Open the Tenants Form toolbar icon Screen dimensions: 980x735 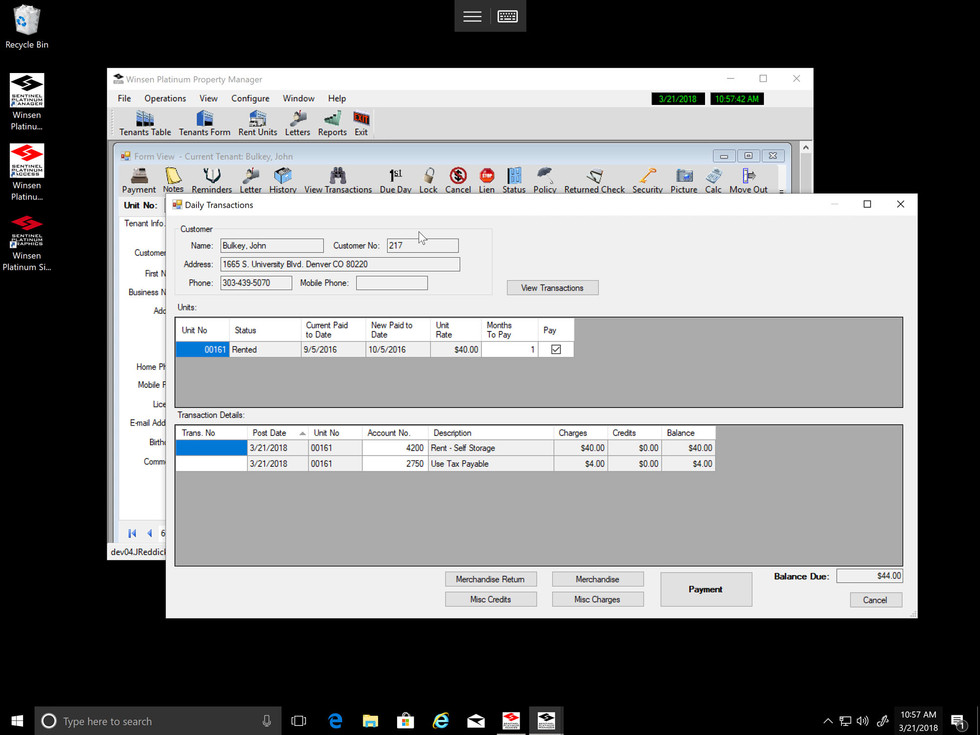[x=204, y=123]
